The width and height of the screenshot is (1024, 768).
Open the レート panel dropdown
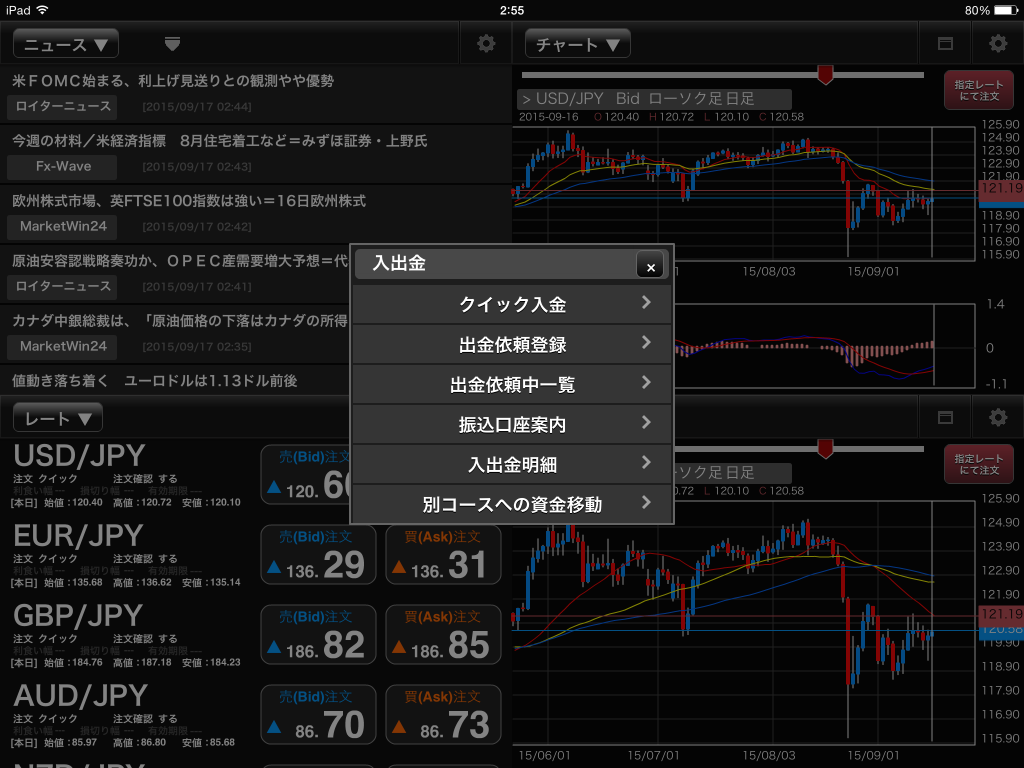(57, 419)
